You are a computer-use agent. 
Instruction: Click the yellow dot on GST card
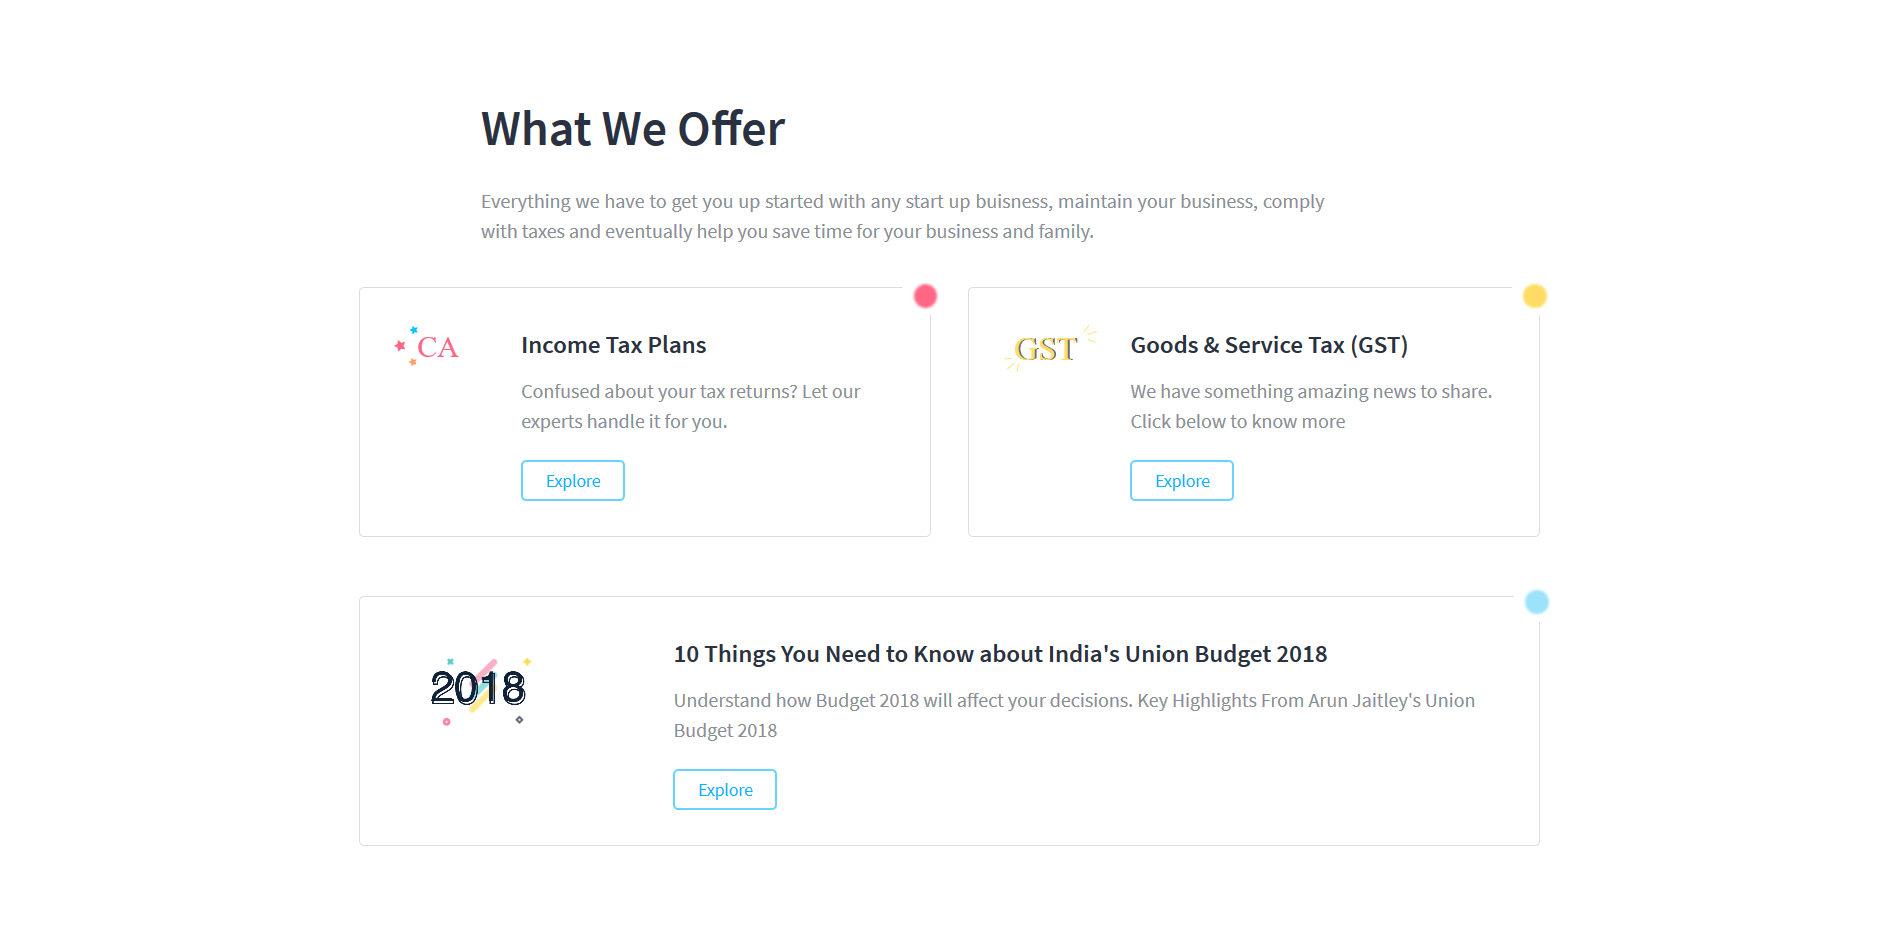click(x=1534, y=296)
